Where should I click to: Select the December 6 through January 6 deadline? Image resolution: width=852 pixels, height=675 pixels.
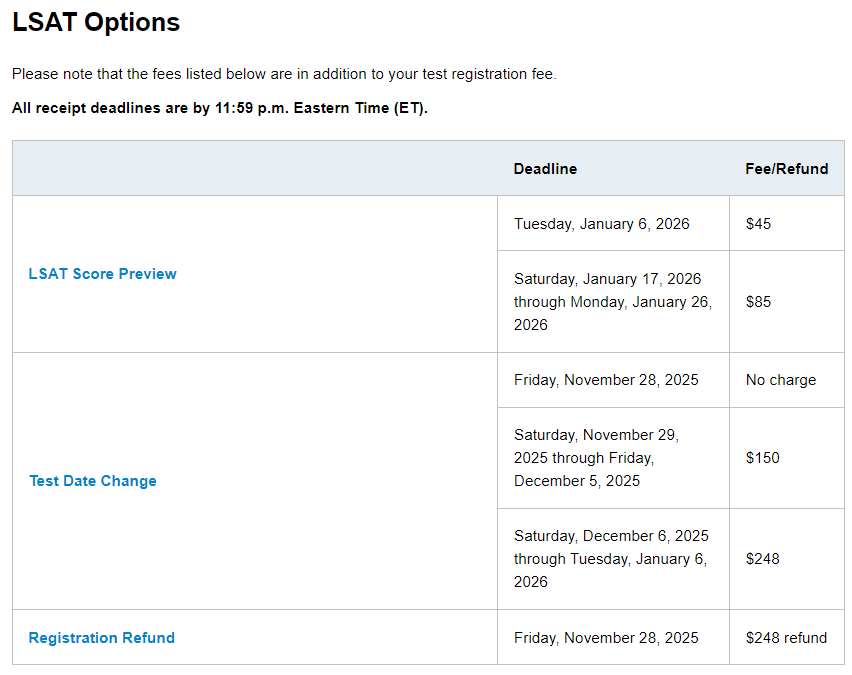point(611,559)
